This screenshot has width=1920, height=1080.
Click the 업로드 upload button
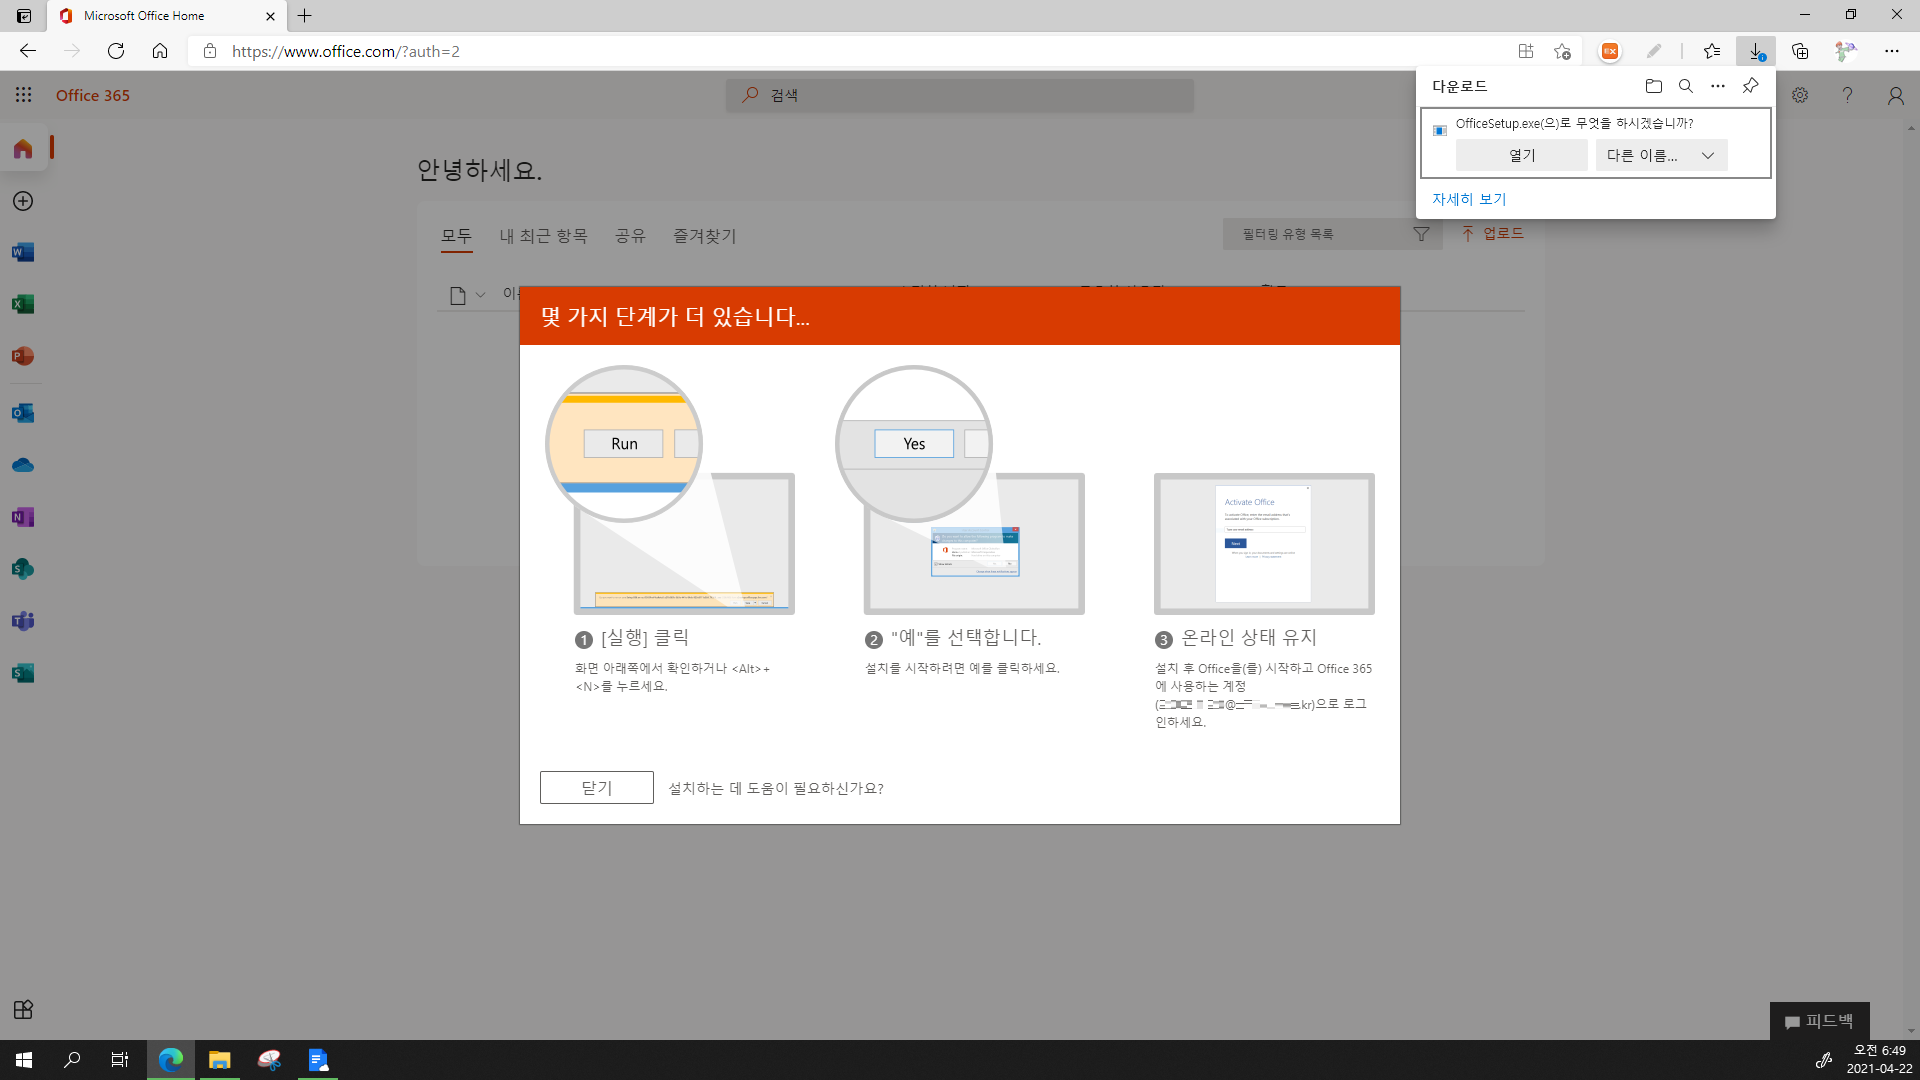[x=1493, y=233]
